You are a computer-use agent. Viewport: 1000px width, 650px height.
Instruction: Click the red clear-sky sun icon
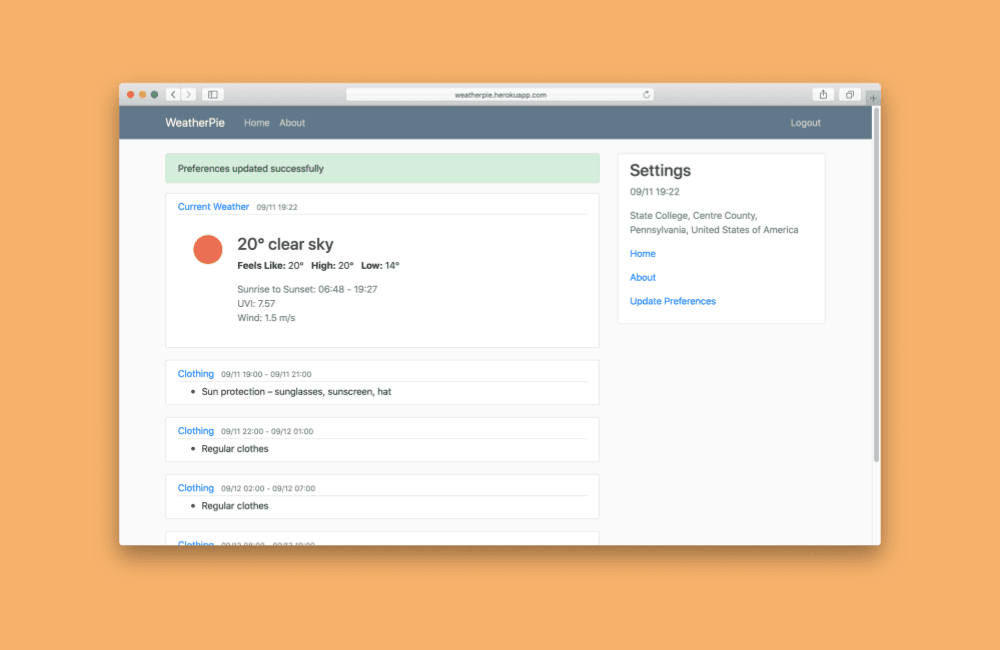click(208, 249)
